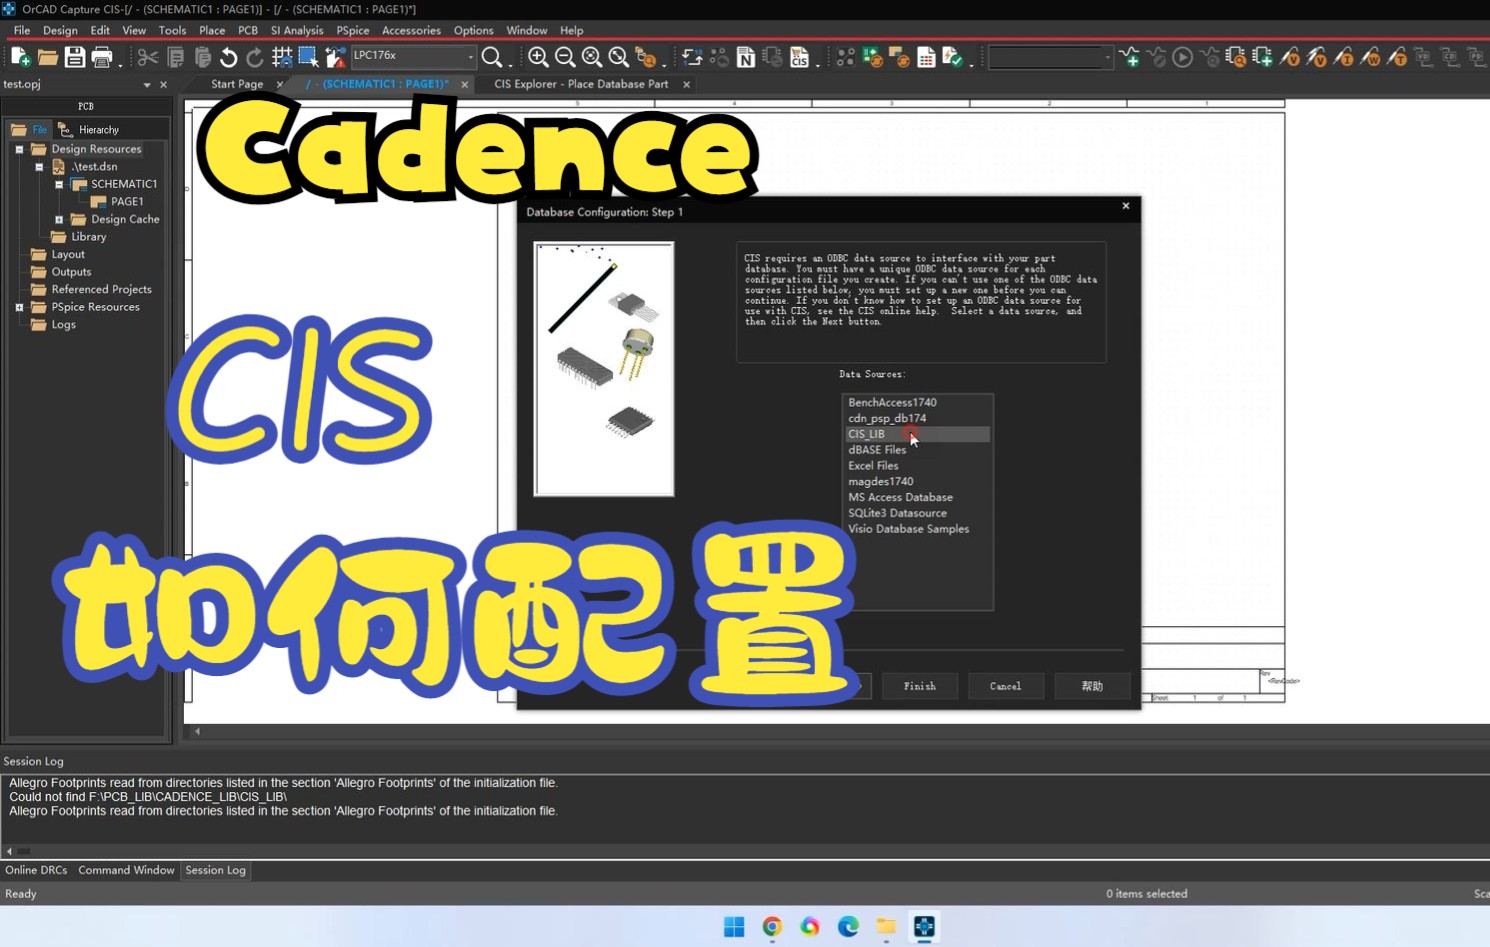Select MS Access Database data source
Image resolution: width=1490 pixels, height=947 pixels.
pos(900,497)
